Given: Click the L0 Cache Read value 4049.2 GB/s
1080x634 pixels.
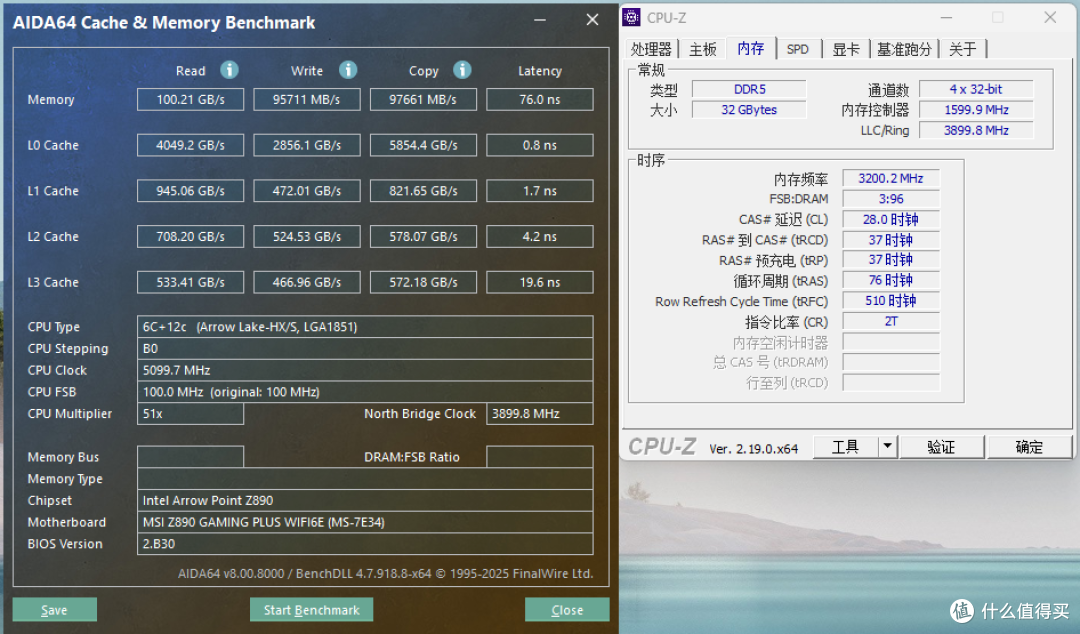Looking at the screenshot, I should 190,145.
